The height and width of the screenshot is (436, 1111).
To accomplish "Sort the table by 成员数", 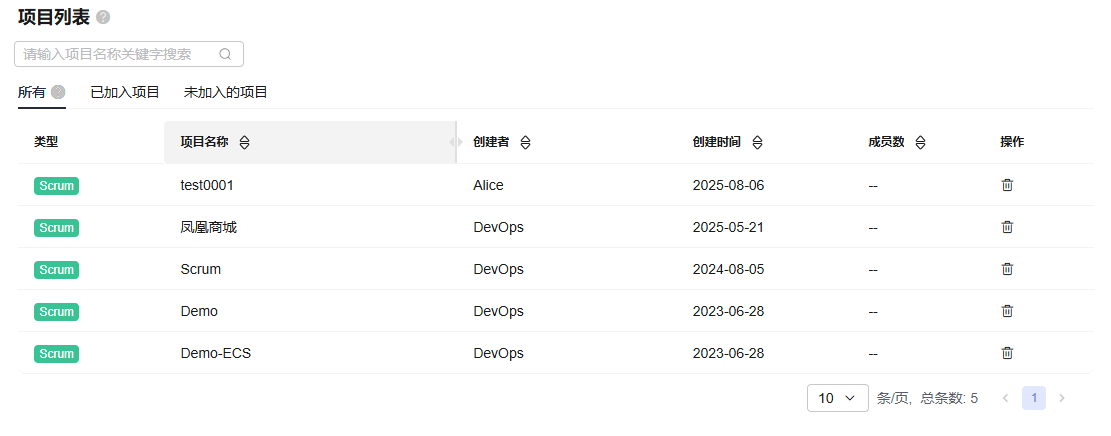I will coord(920,142).
